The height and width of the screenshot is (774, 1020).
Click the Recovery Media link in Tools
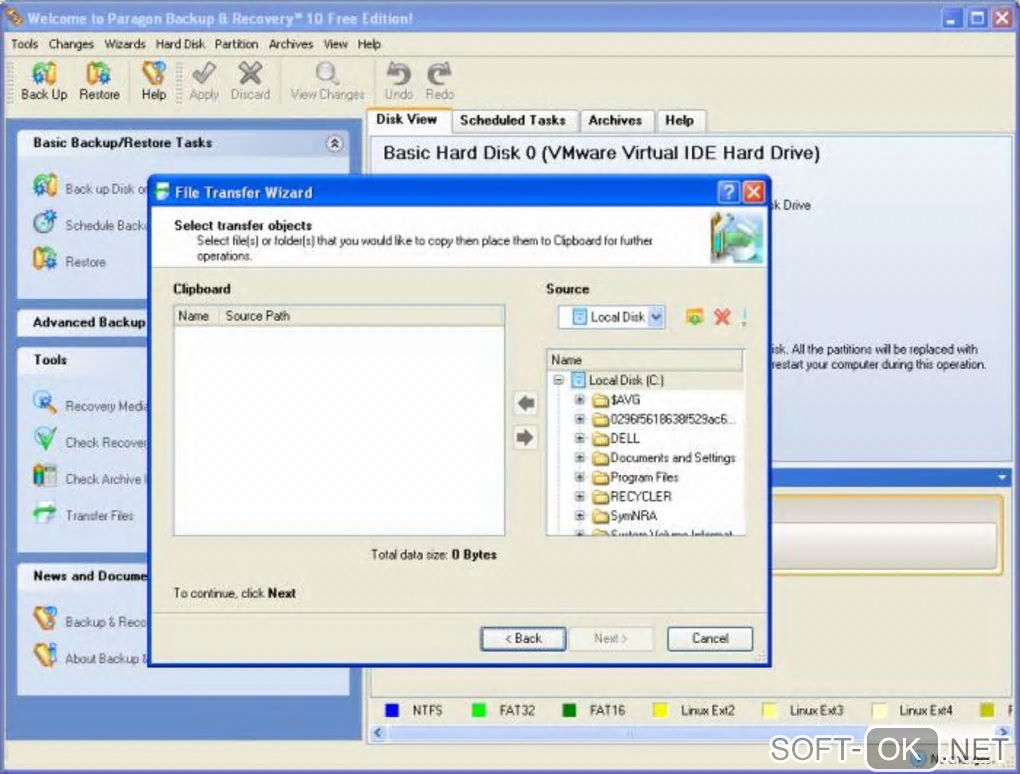click(106, 407)
